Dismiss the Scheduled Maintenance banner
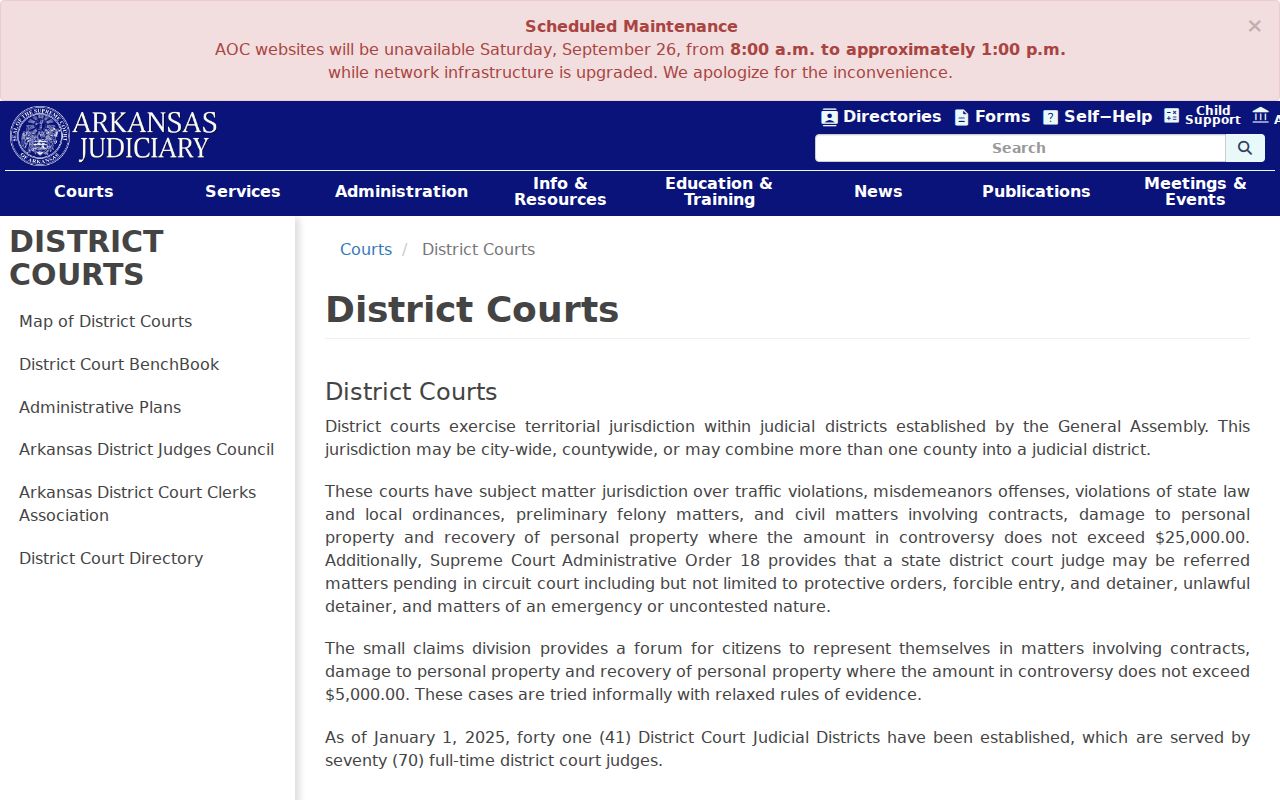 click(1254, 26)
